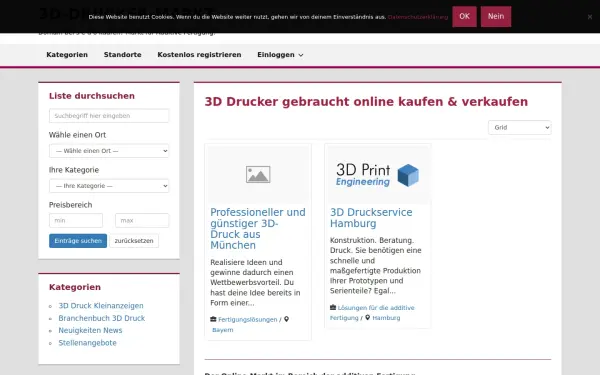Screen dimensions: 600x375
Task: Select the Fertigungslösungen category link
Action: click(x=248, y=320)
